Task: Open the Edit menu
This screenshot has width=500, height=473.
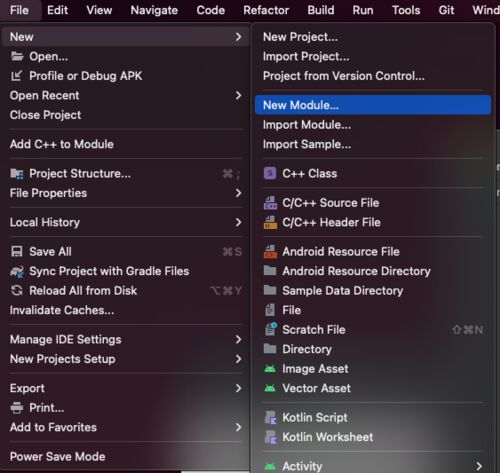Action: coord(57,10)
